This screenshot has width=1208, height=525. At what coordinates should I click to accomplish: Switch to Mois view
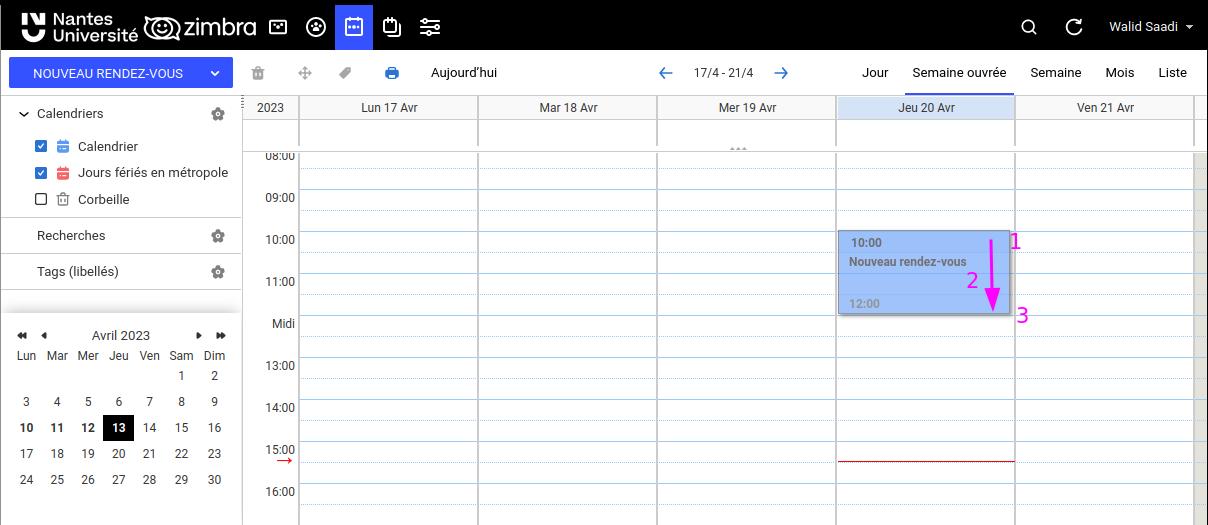pos(1119,73)
